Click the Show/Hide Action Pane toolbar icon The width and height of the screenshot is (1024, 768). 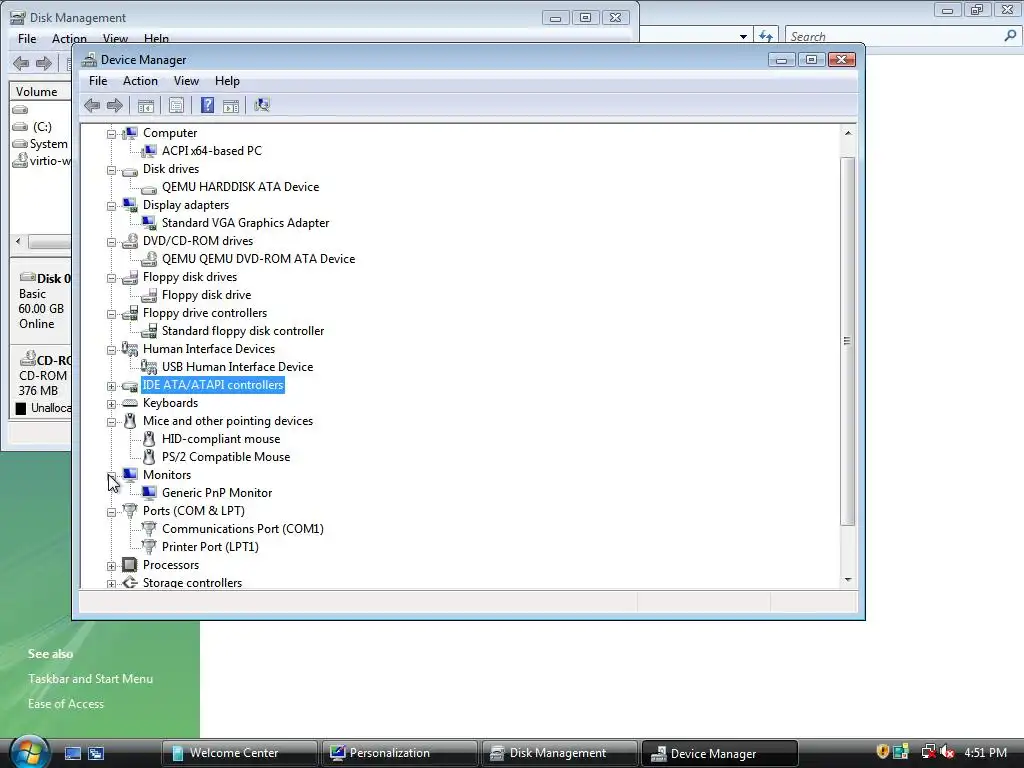tap(231, 105)
